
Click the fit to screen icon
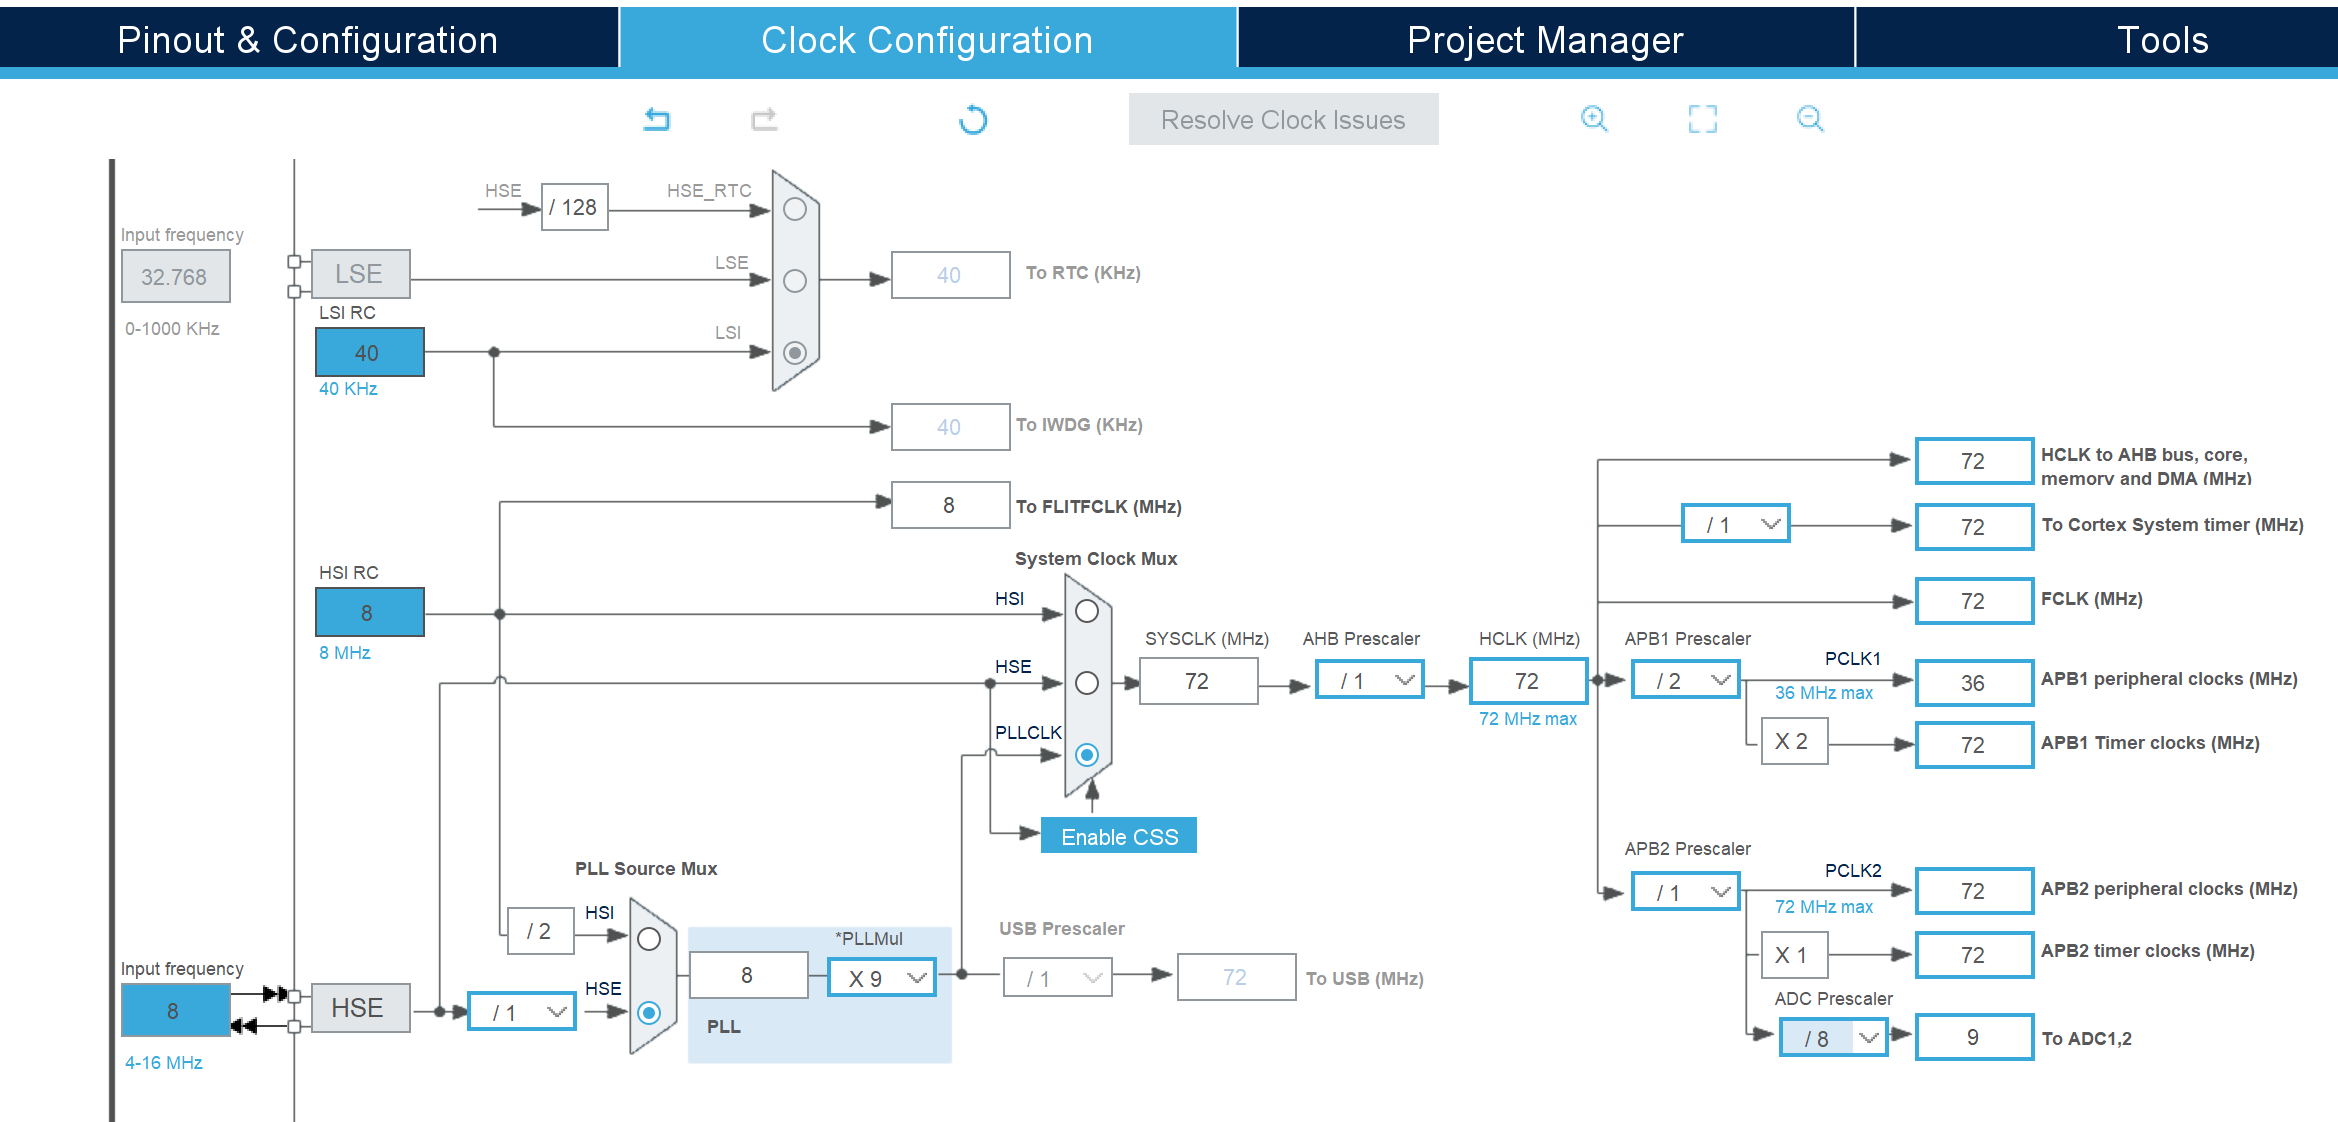point(1702,119)
